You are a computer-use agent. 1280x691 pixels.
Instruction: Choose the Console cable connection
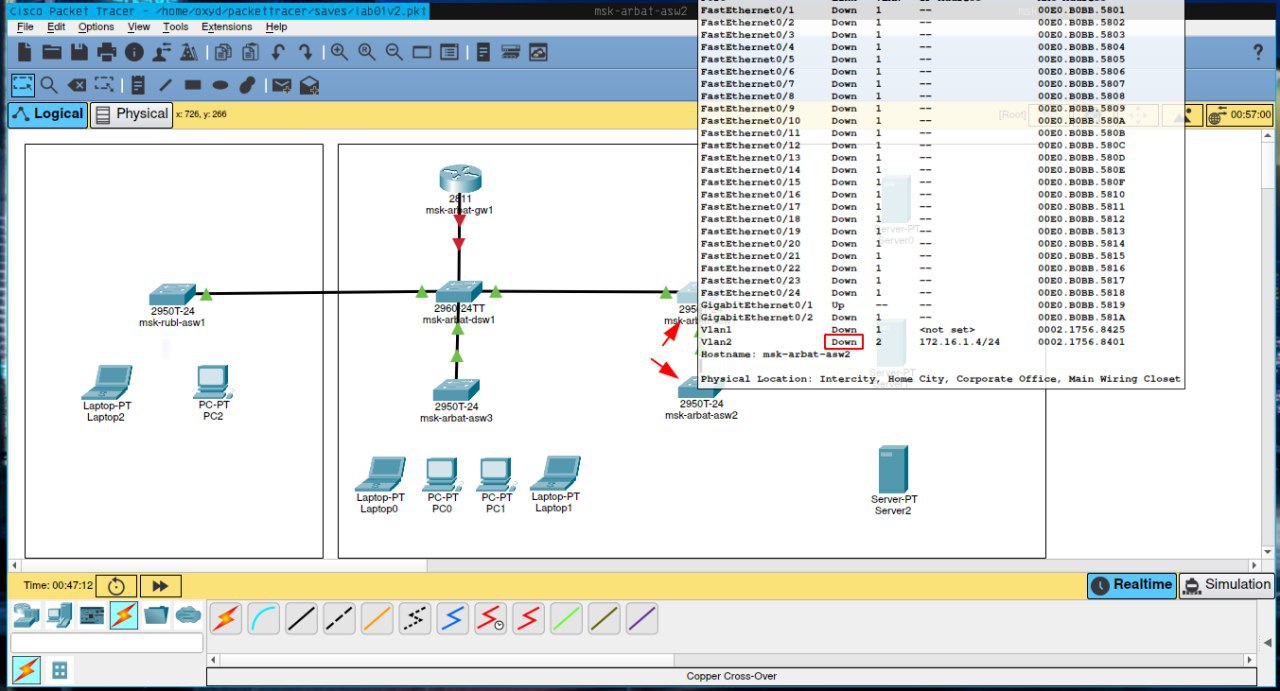264,619
